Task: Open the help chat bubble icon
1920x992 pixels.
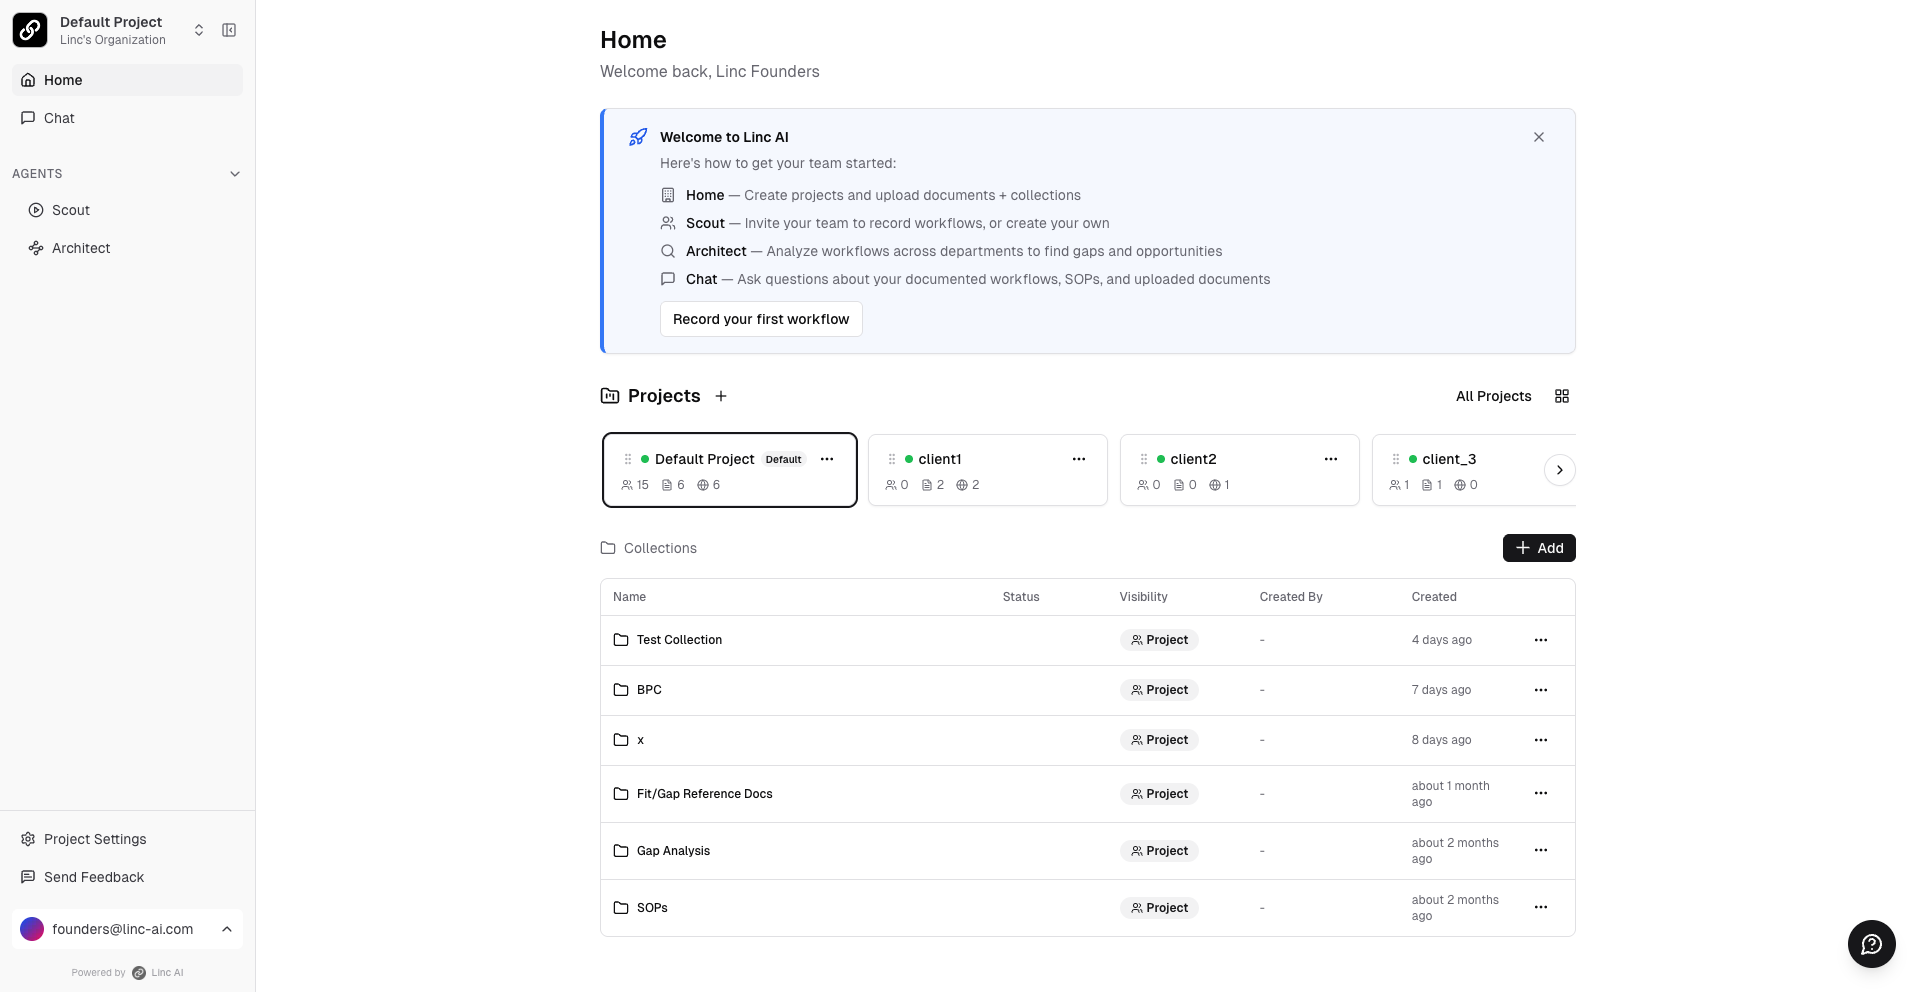Action: [1871, 944]
